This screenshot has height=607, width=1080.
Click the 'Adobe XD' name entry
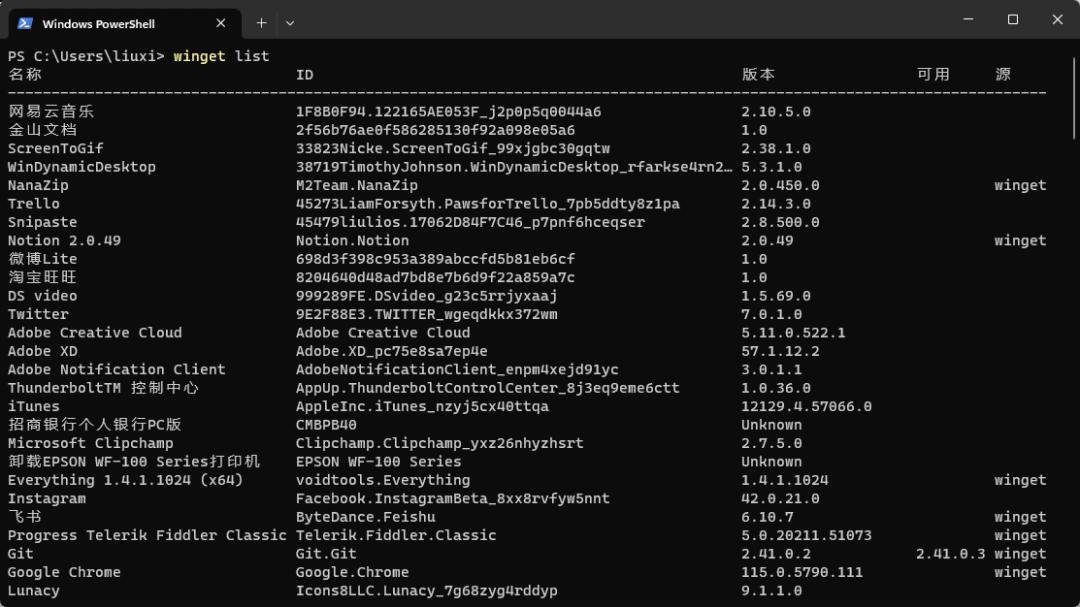pos(43,351)
